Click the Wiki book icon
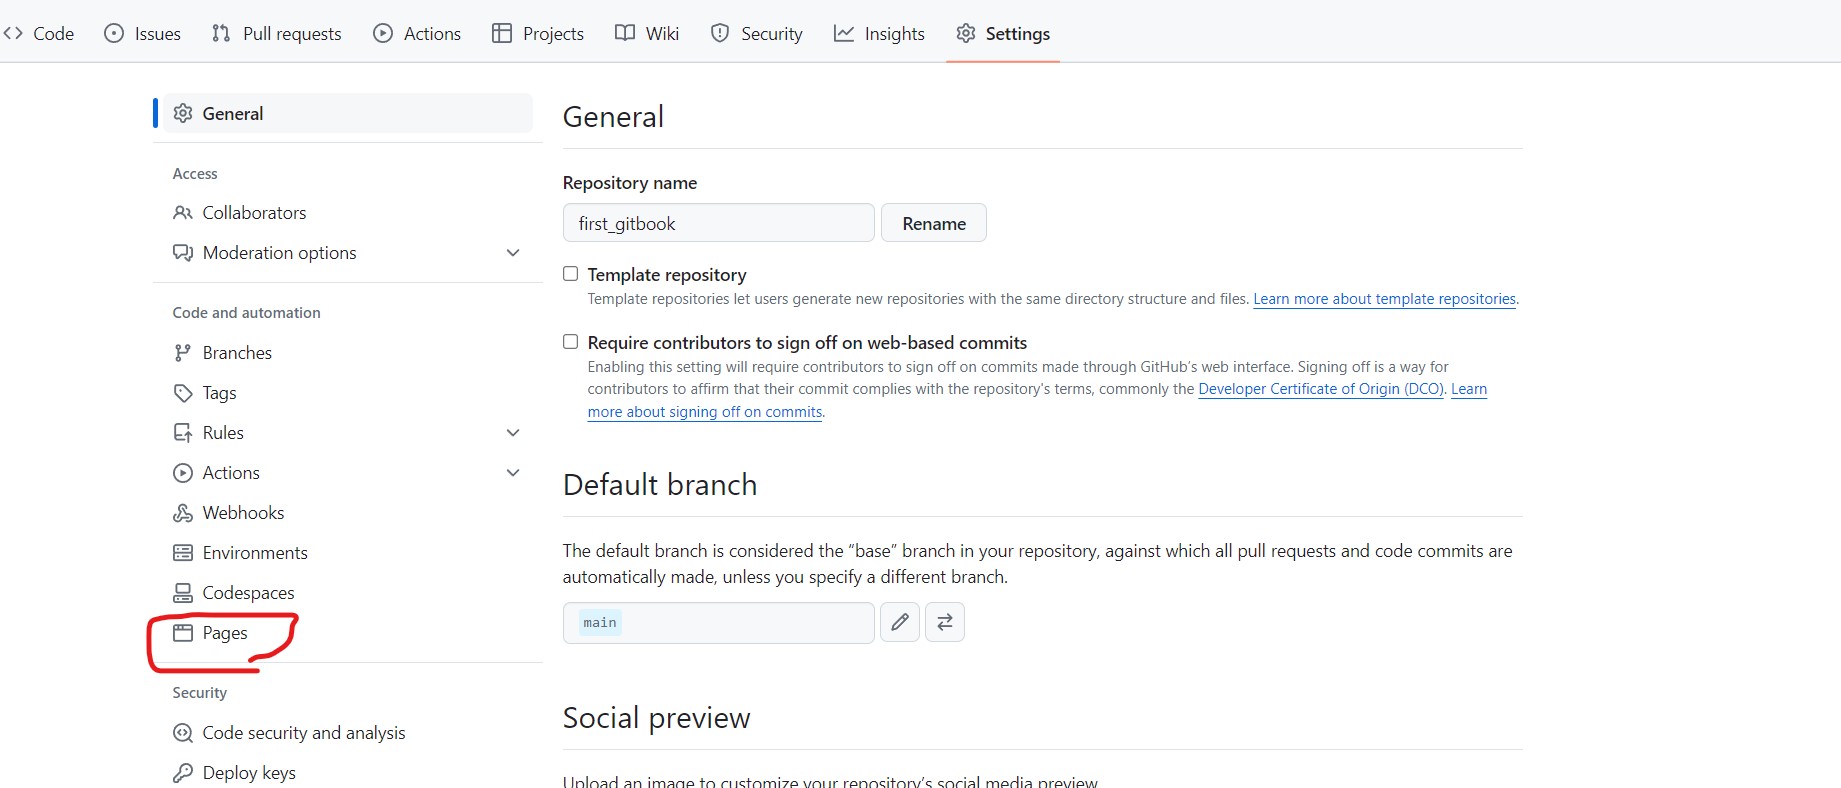Screen dimensions: 1841x788 625,33
